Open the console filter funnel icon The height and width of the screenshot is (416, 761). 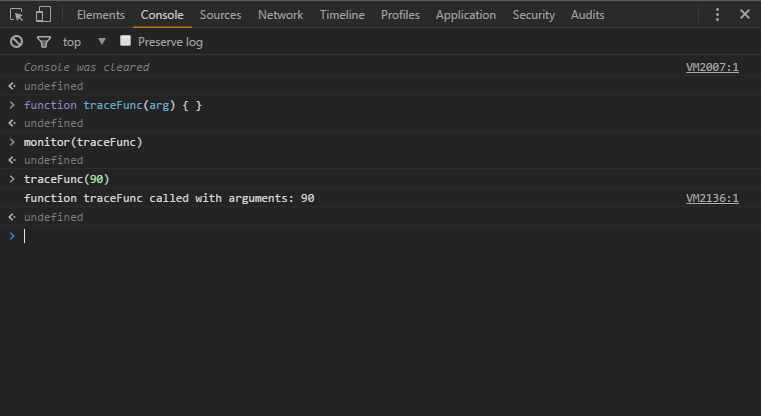(44, 42)
